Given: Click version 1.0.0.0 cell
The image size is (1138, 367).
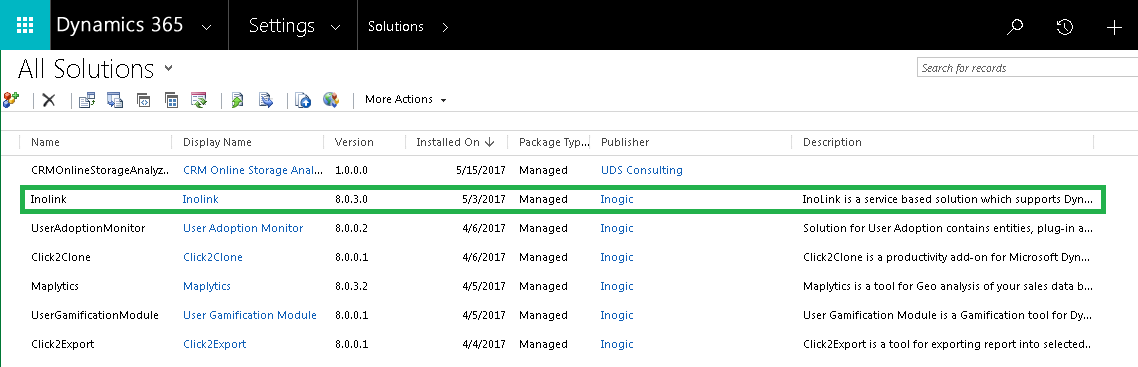Looking at the screenshot, I should click(x=351, y=170).
